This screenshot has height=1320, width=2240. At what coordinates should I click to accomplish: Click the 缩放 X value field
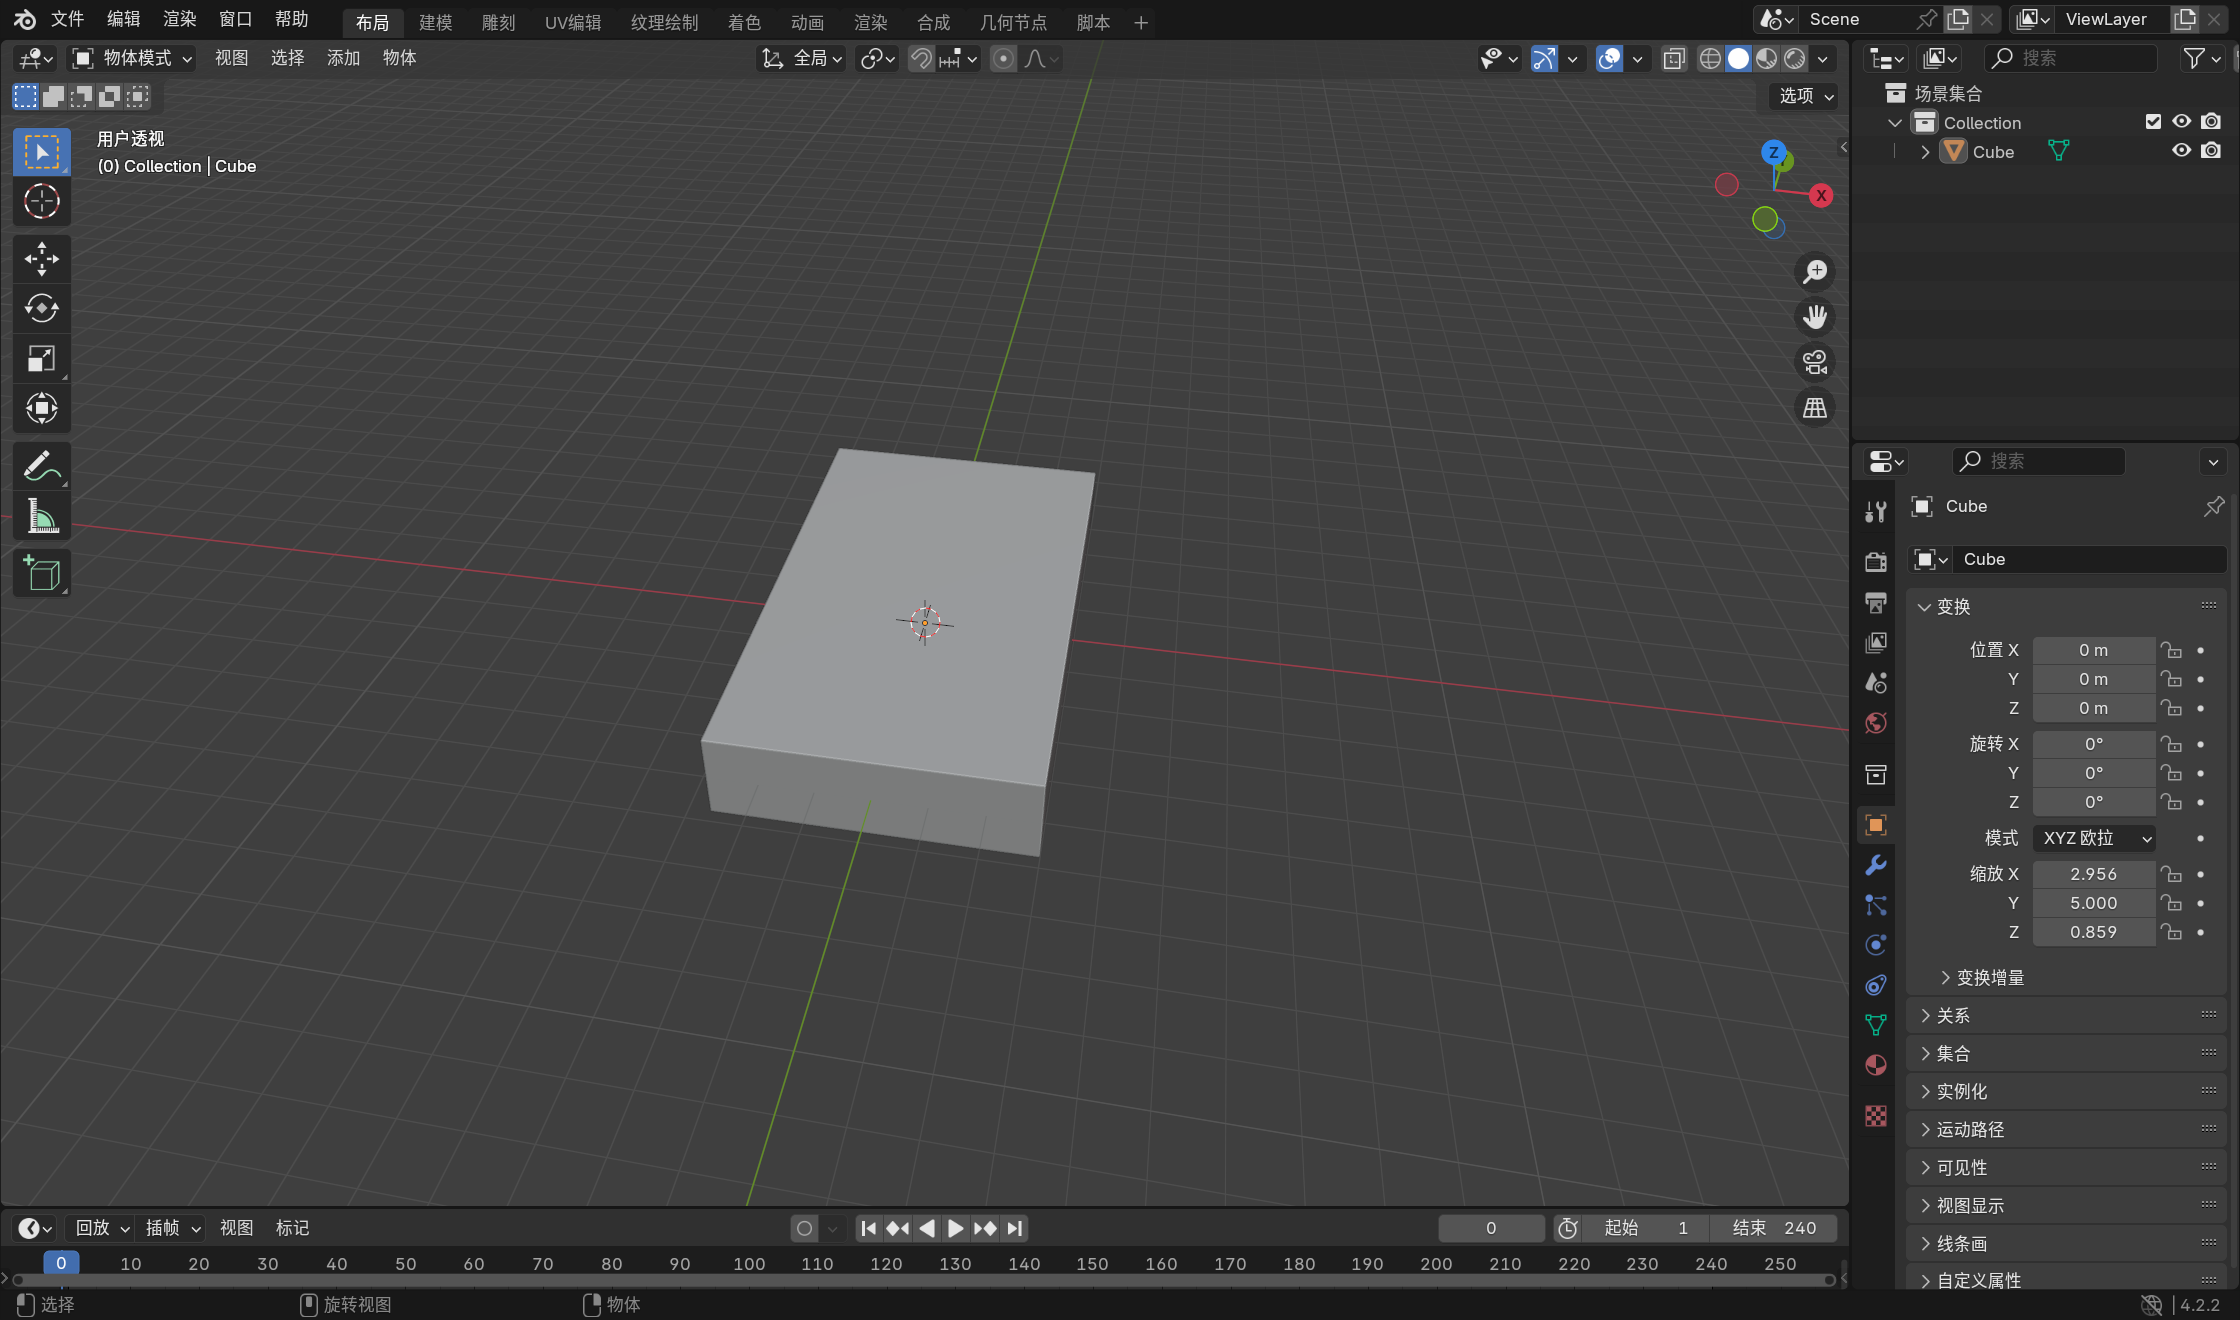point(2093,874)
